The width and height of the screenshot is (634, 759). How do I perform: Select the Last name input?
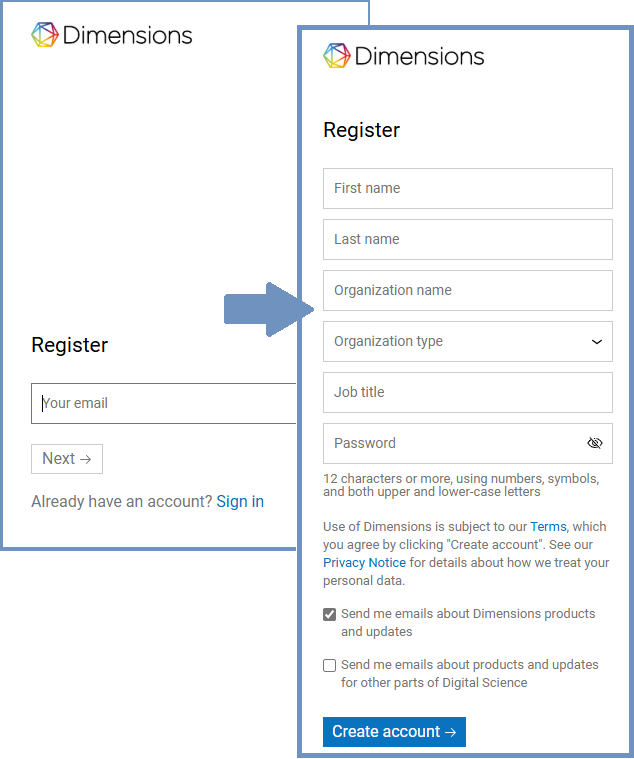tap(467, 239)
